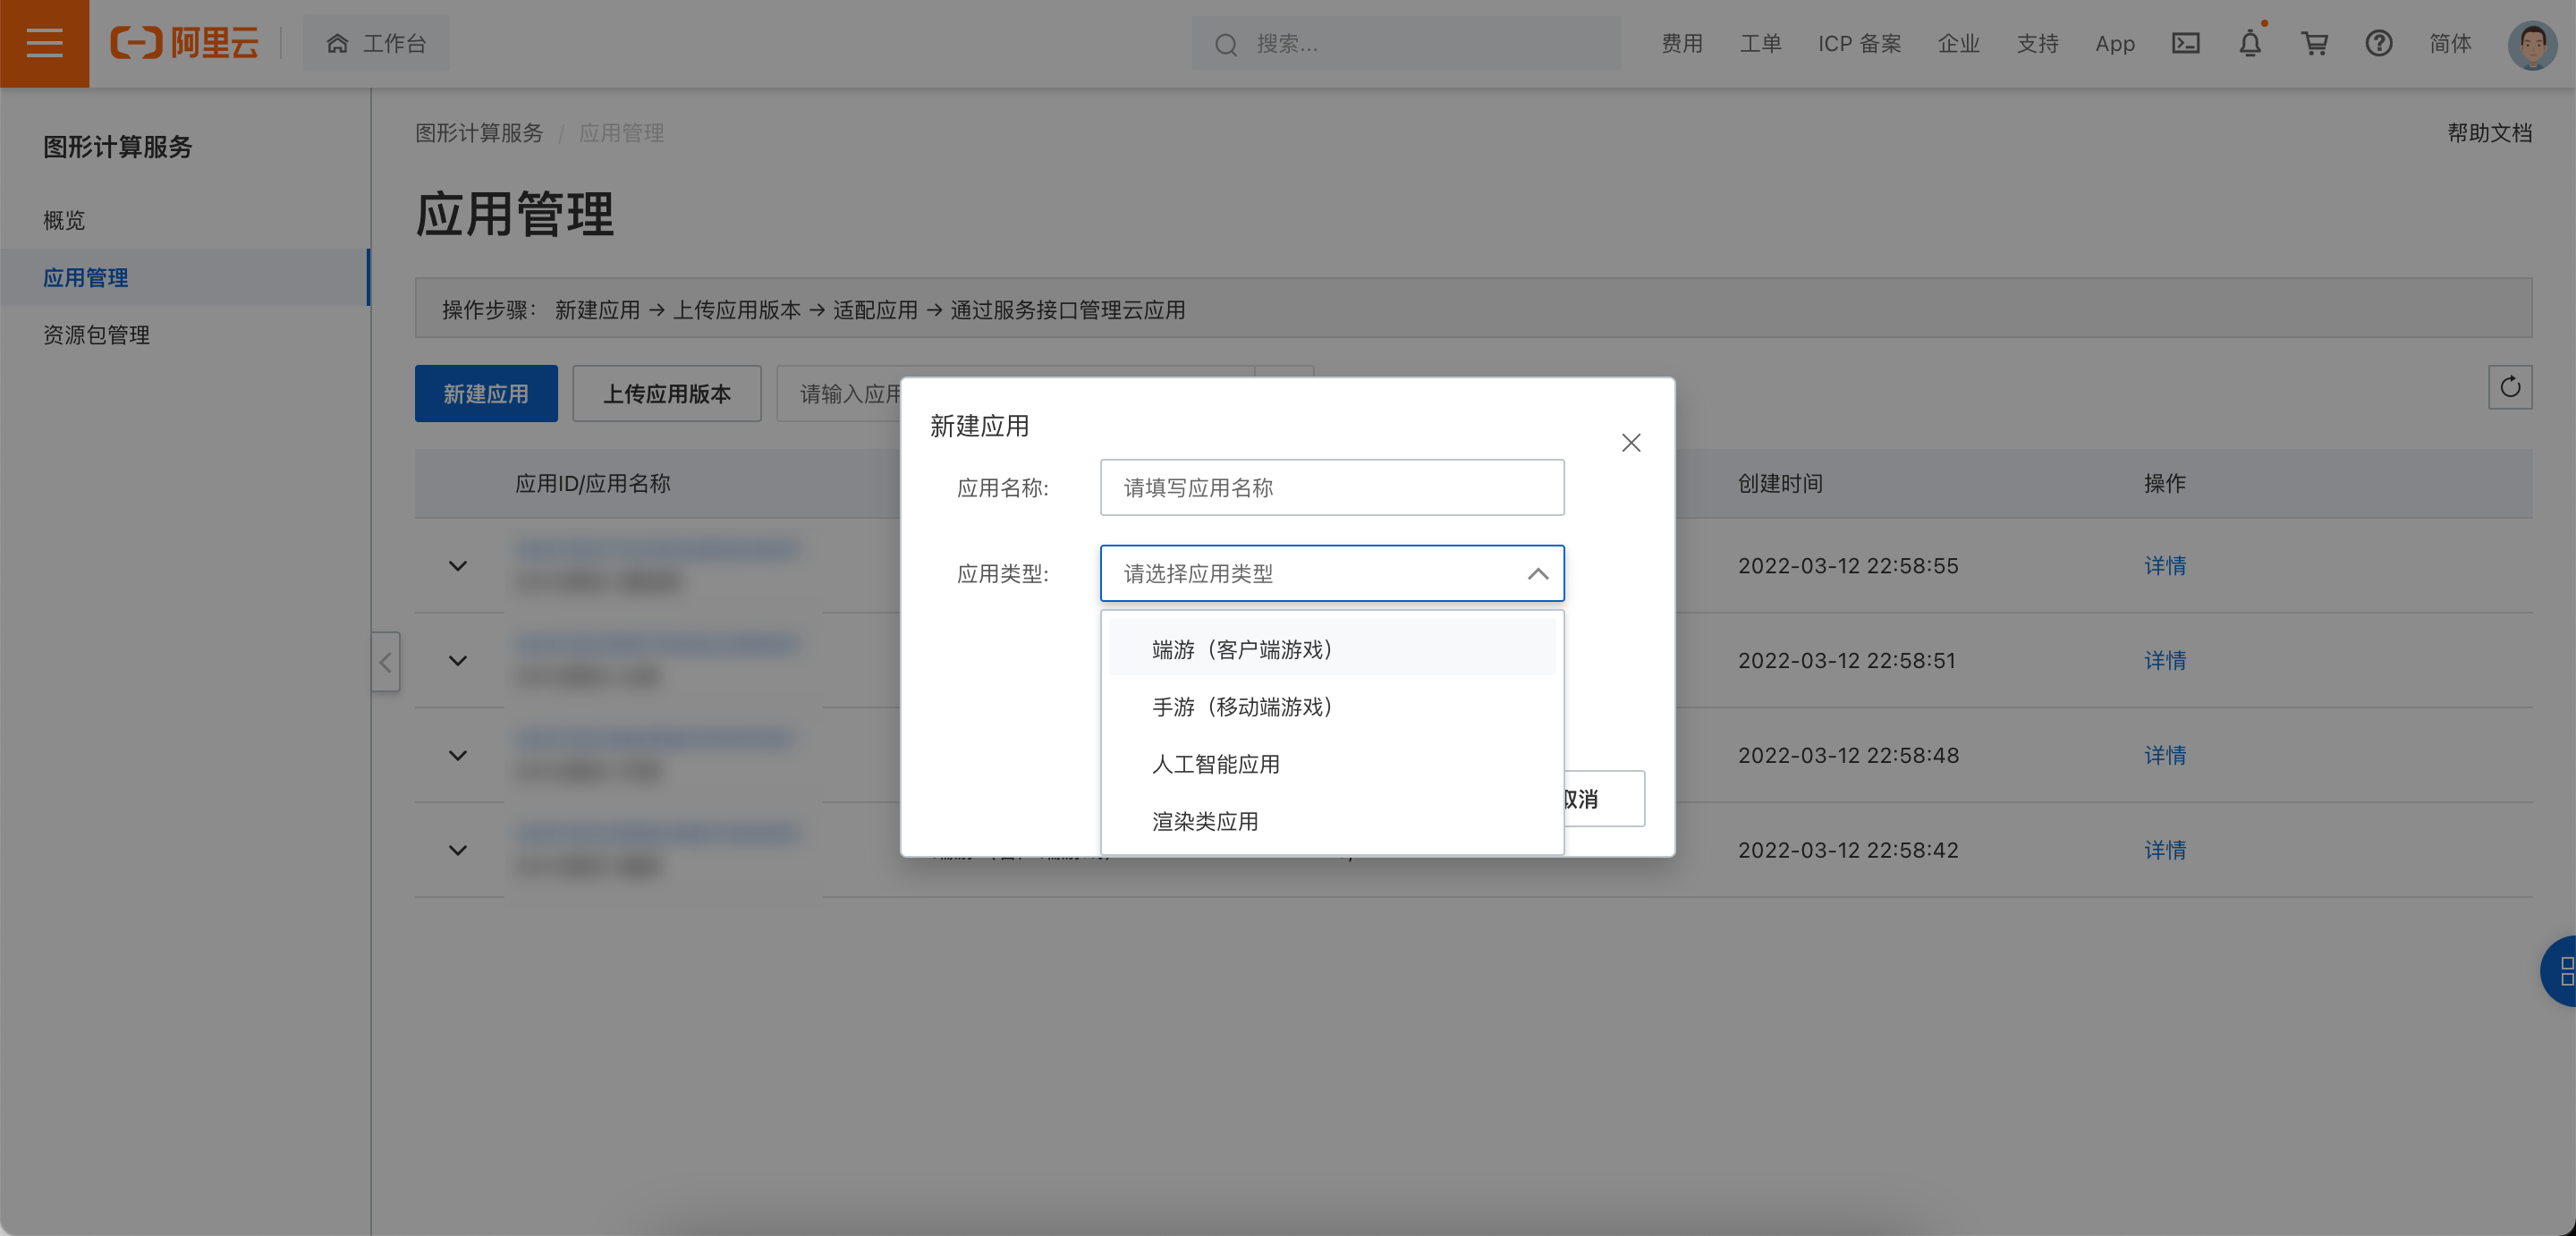Collapse the left sidebar panel

click(385, 662)
